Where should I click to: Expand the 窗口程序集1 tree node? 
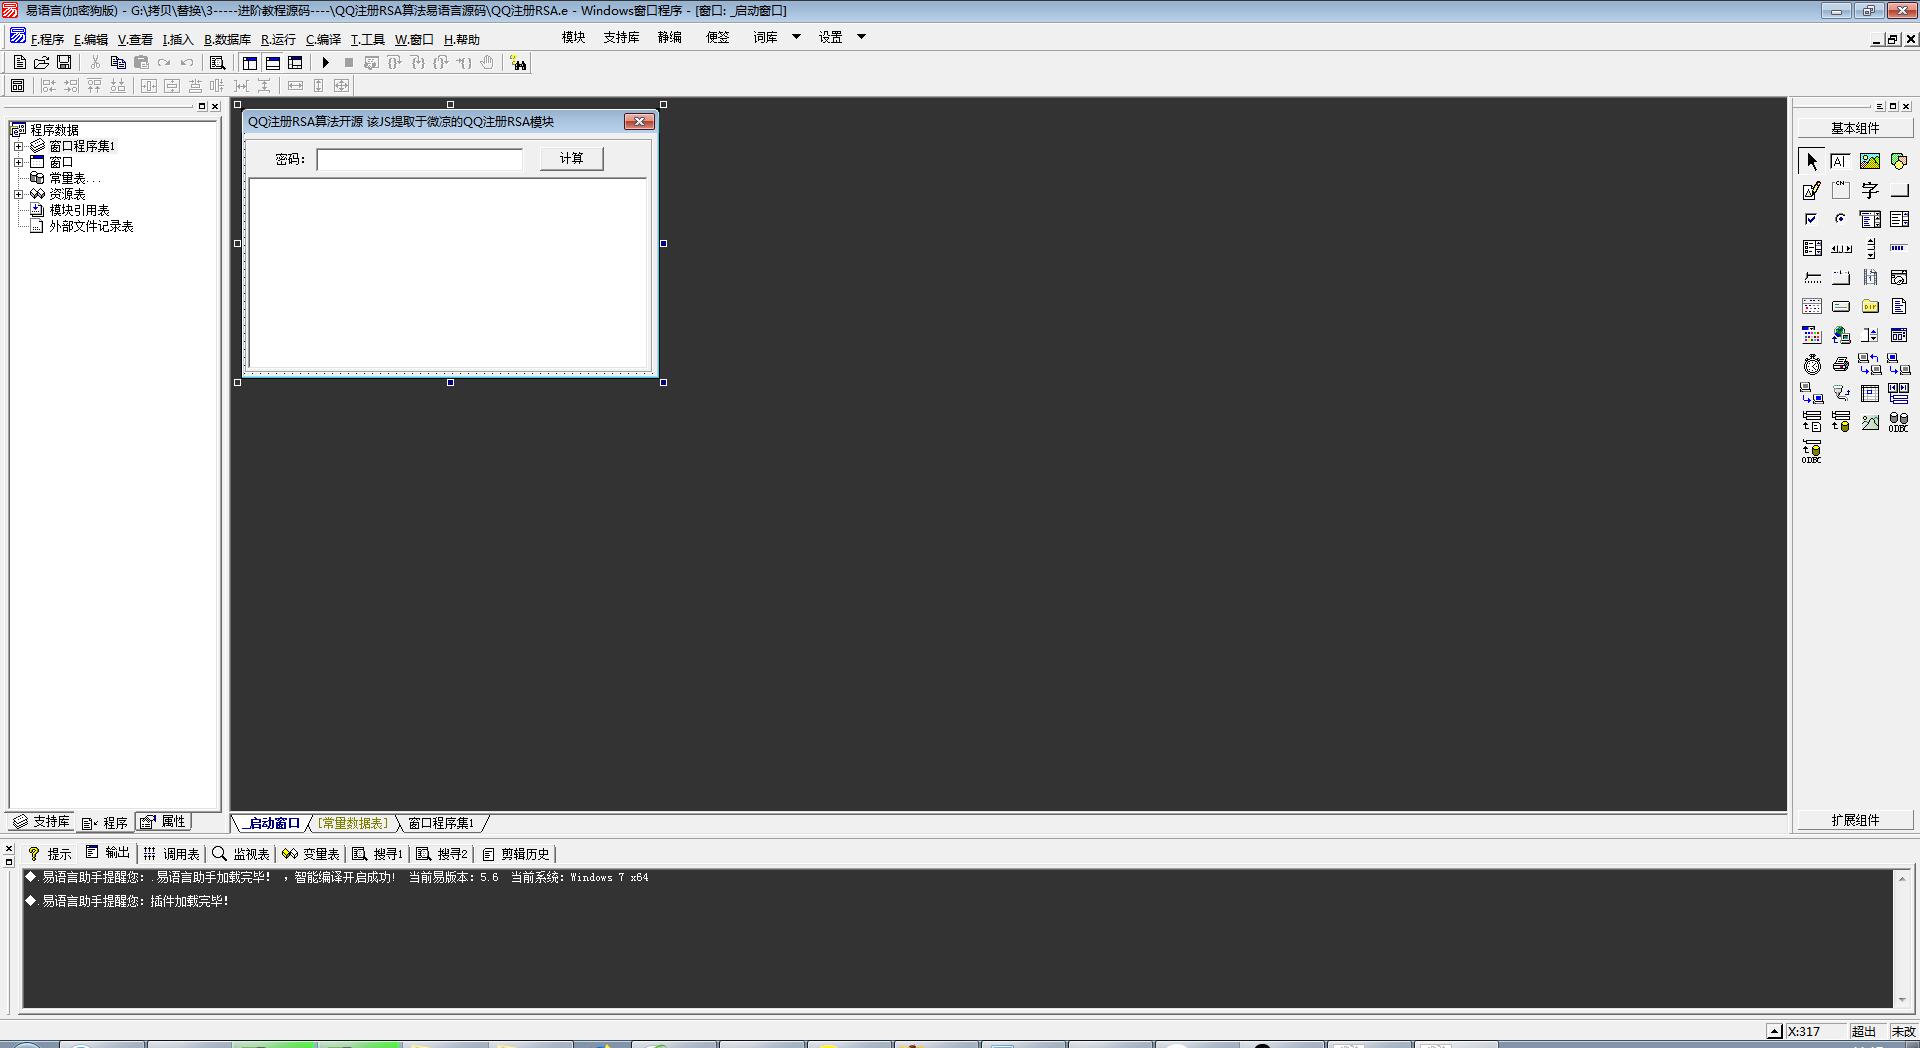[x=18, y=146]
